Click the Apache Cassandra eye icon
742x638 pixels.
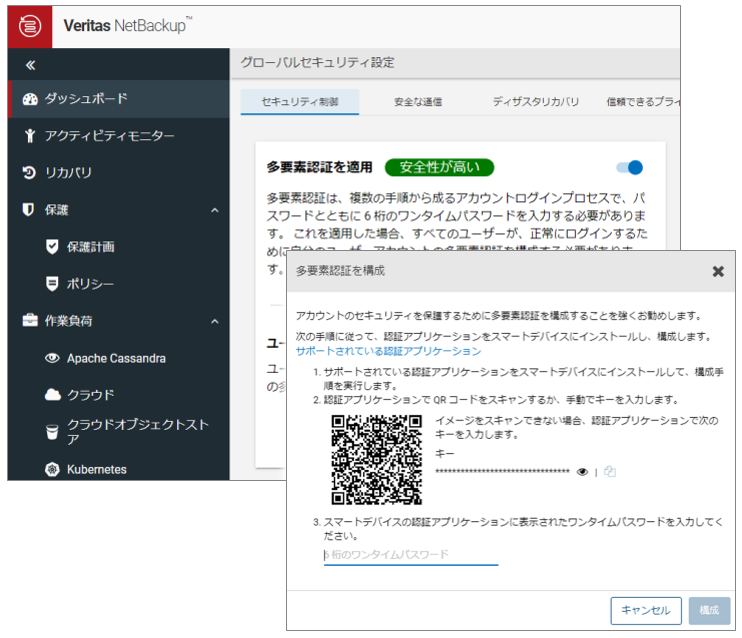pyautogui.click(x=52, y=358)
